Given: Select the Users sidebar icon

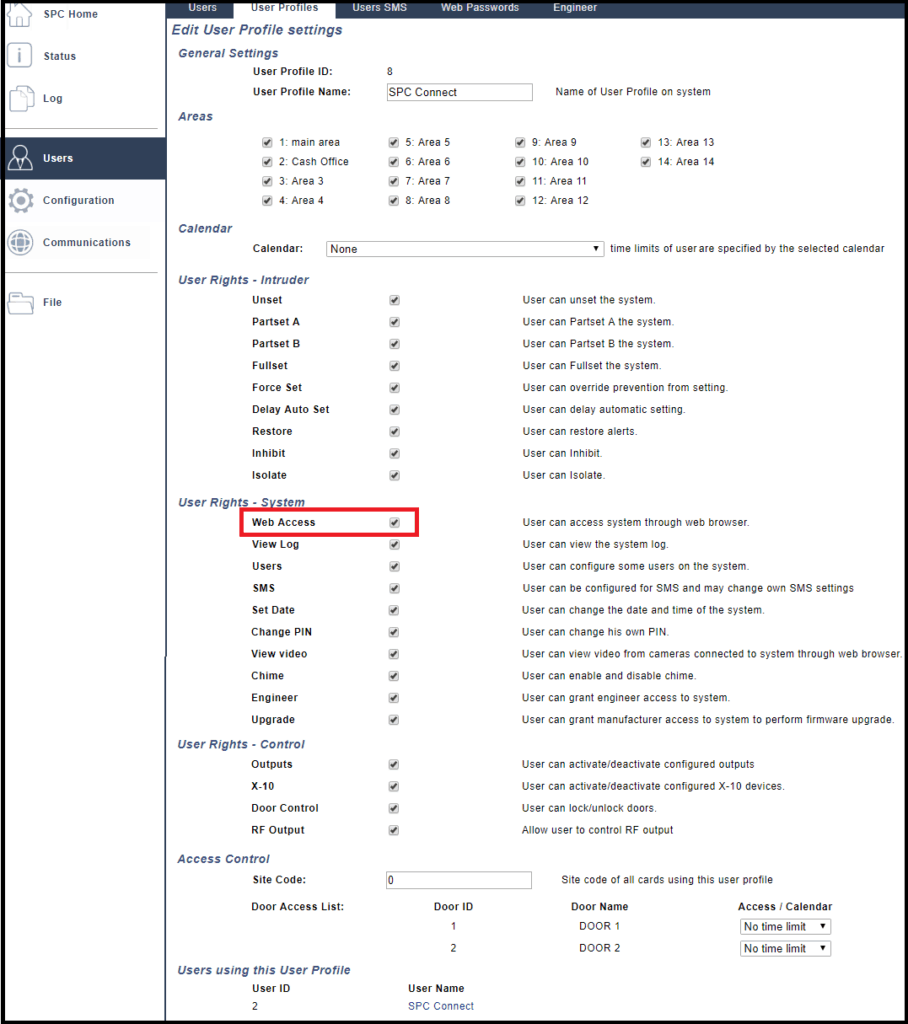Looking at the screenshot, I should pos(19,157).
